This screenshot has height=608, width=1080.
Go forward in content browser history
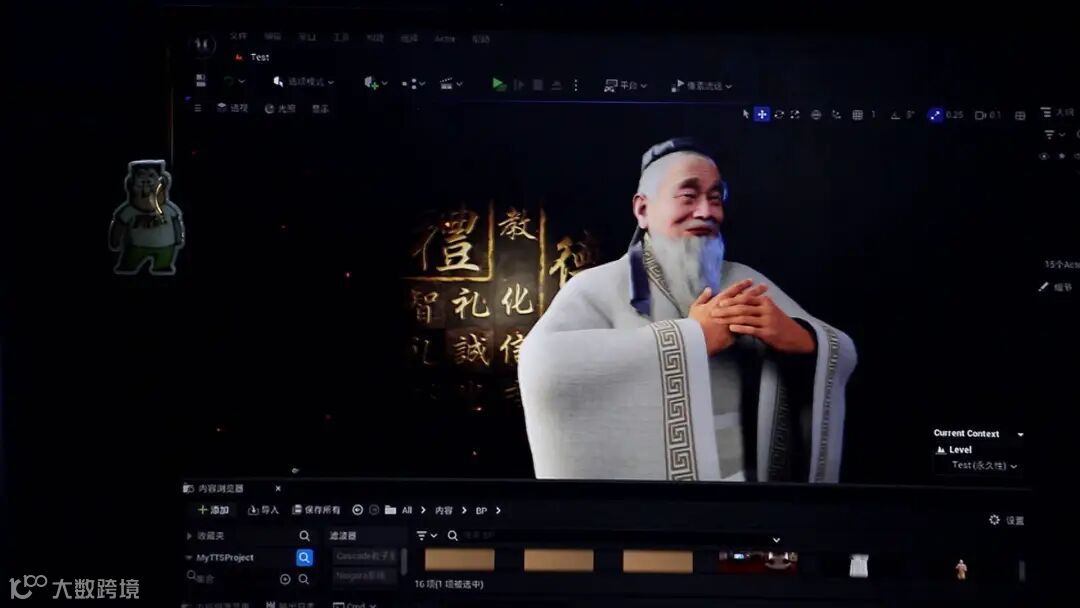[x=374, y=510]
